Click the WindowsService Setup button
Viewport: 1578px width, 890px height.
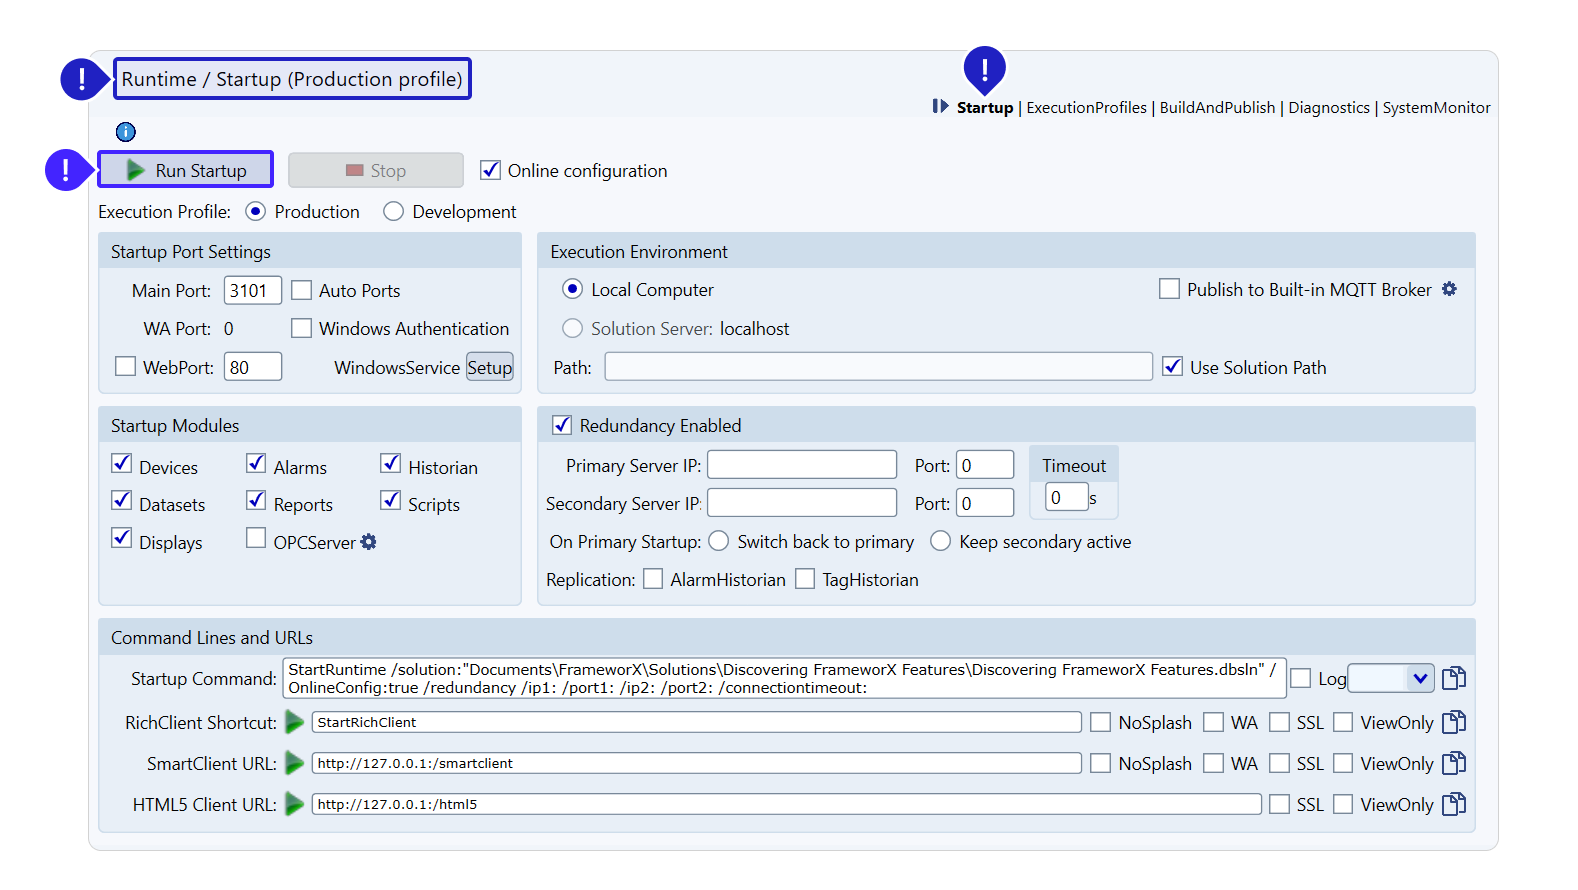490,367
